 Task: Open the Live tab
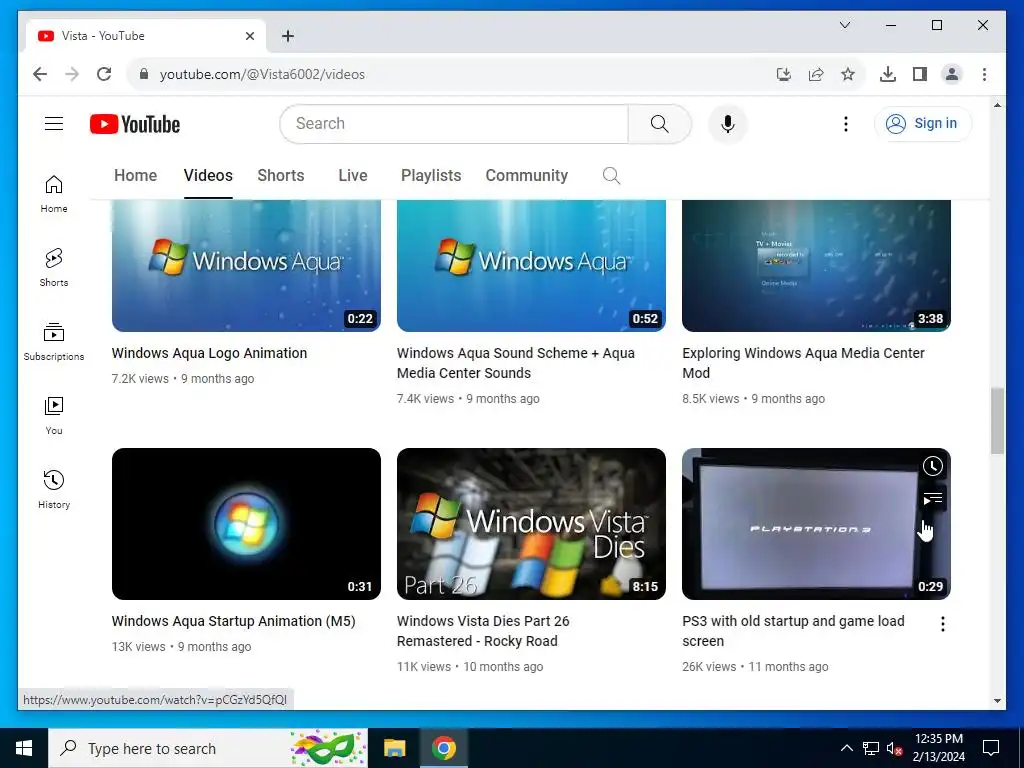click(353, 176)
